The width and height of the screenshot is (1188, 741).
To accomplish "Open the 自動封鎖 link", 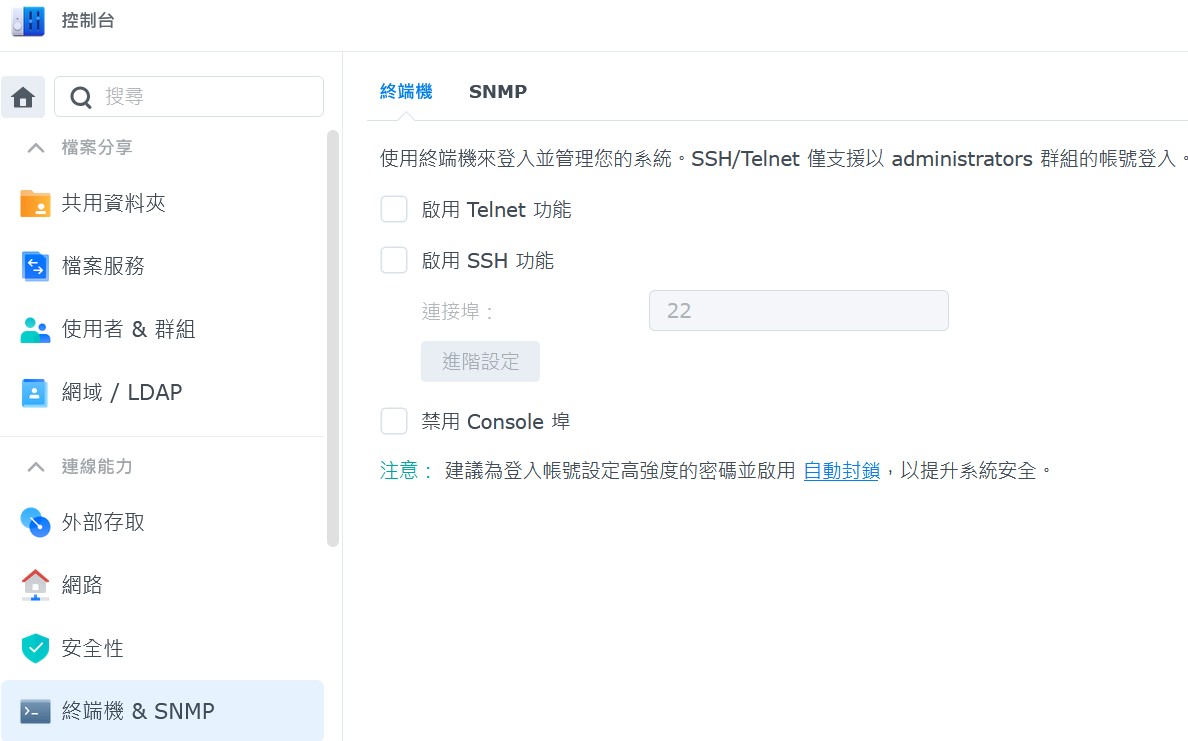I will pos(841,471).
